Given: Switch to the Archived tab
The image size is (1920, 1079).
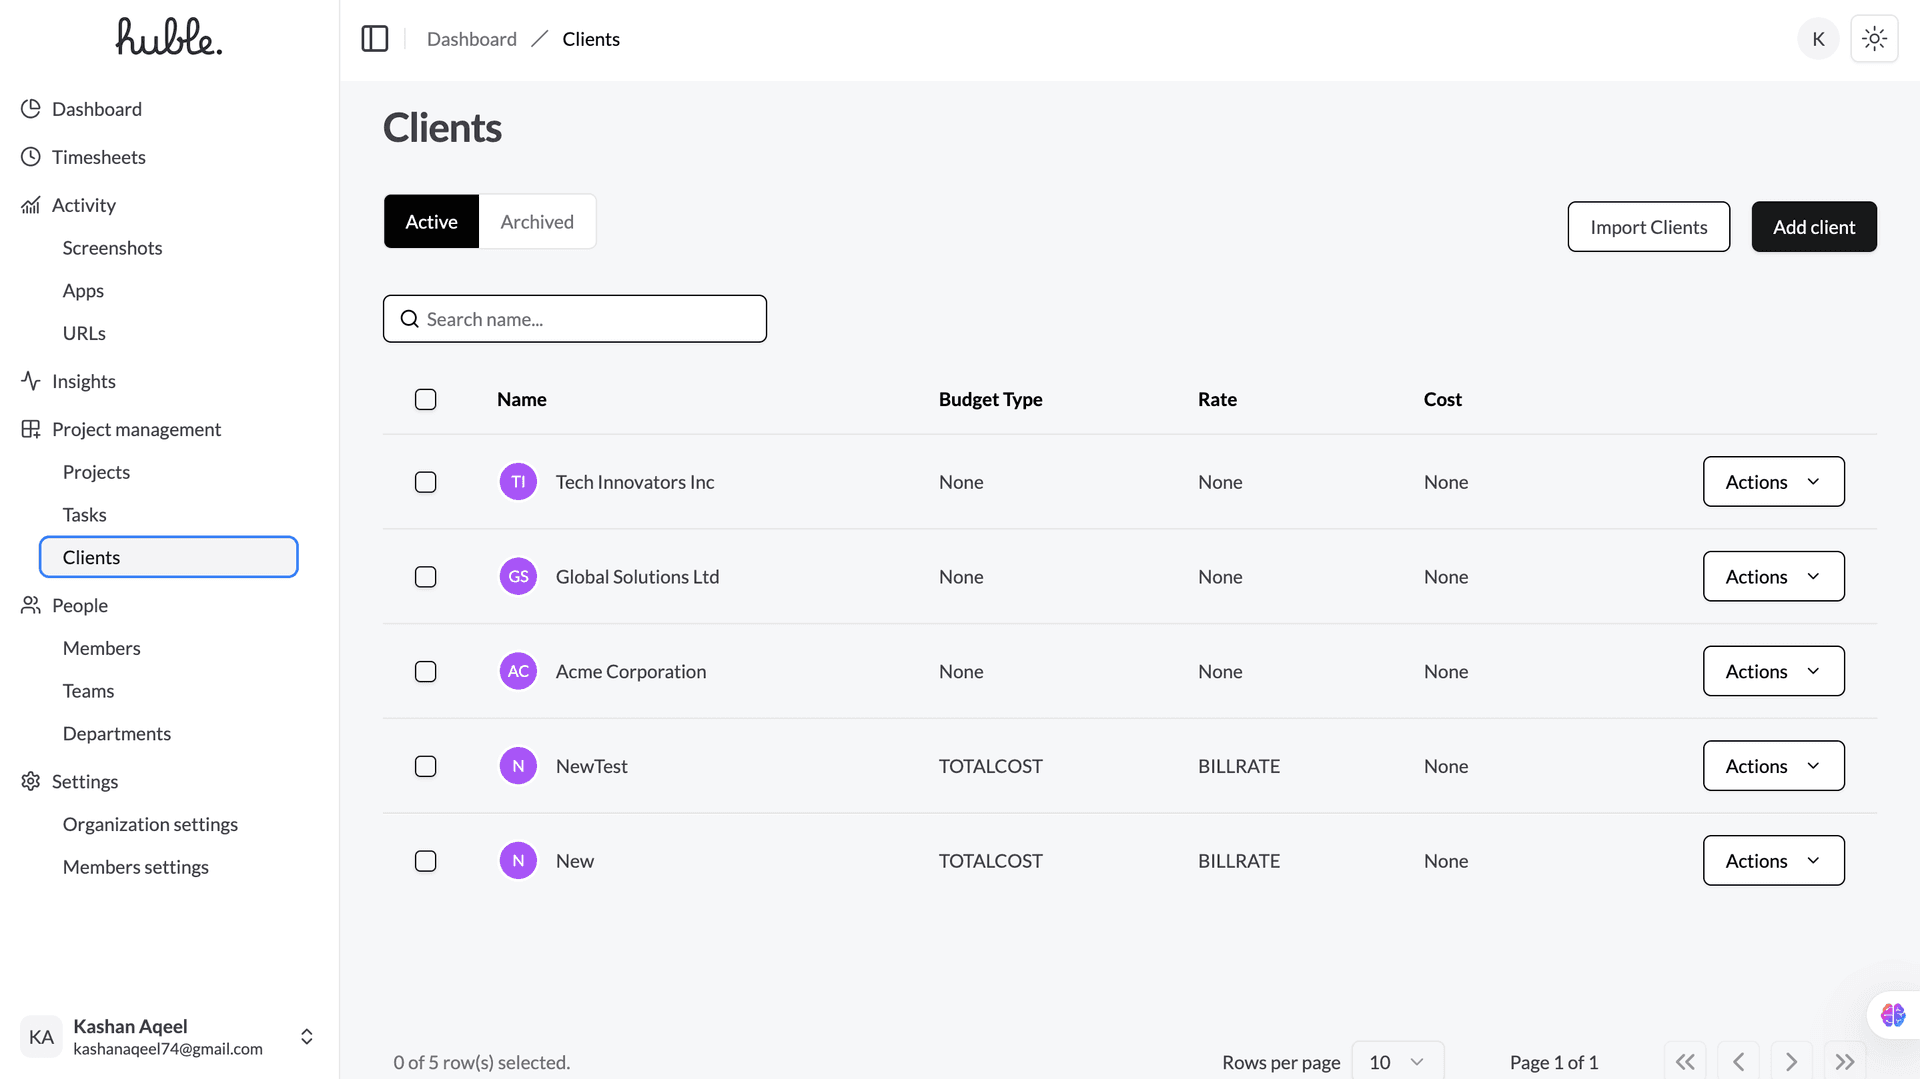Looking at the screenshot, I should [x=537, y=221].
